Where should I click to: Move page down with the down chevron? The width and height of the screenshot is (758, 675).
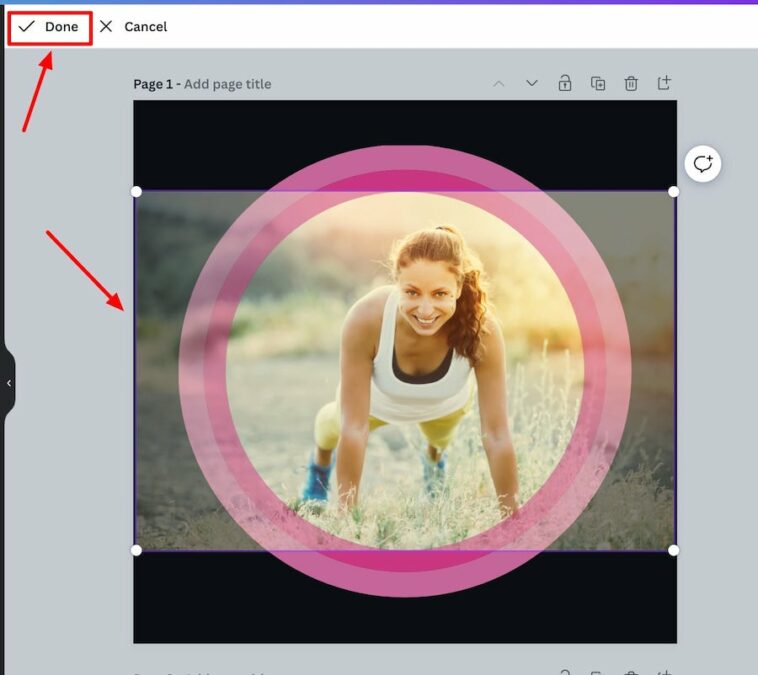coord(532,84)
